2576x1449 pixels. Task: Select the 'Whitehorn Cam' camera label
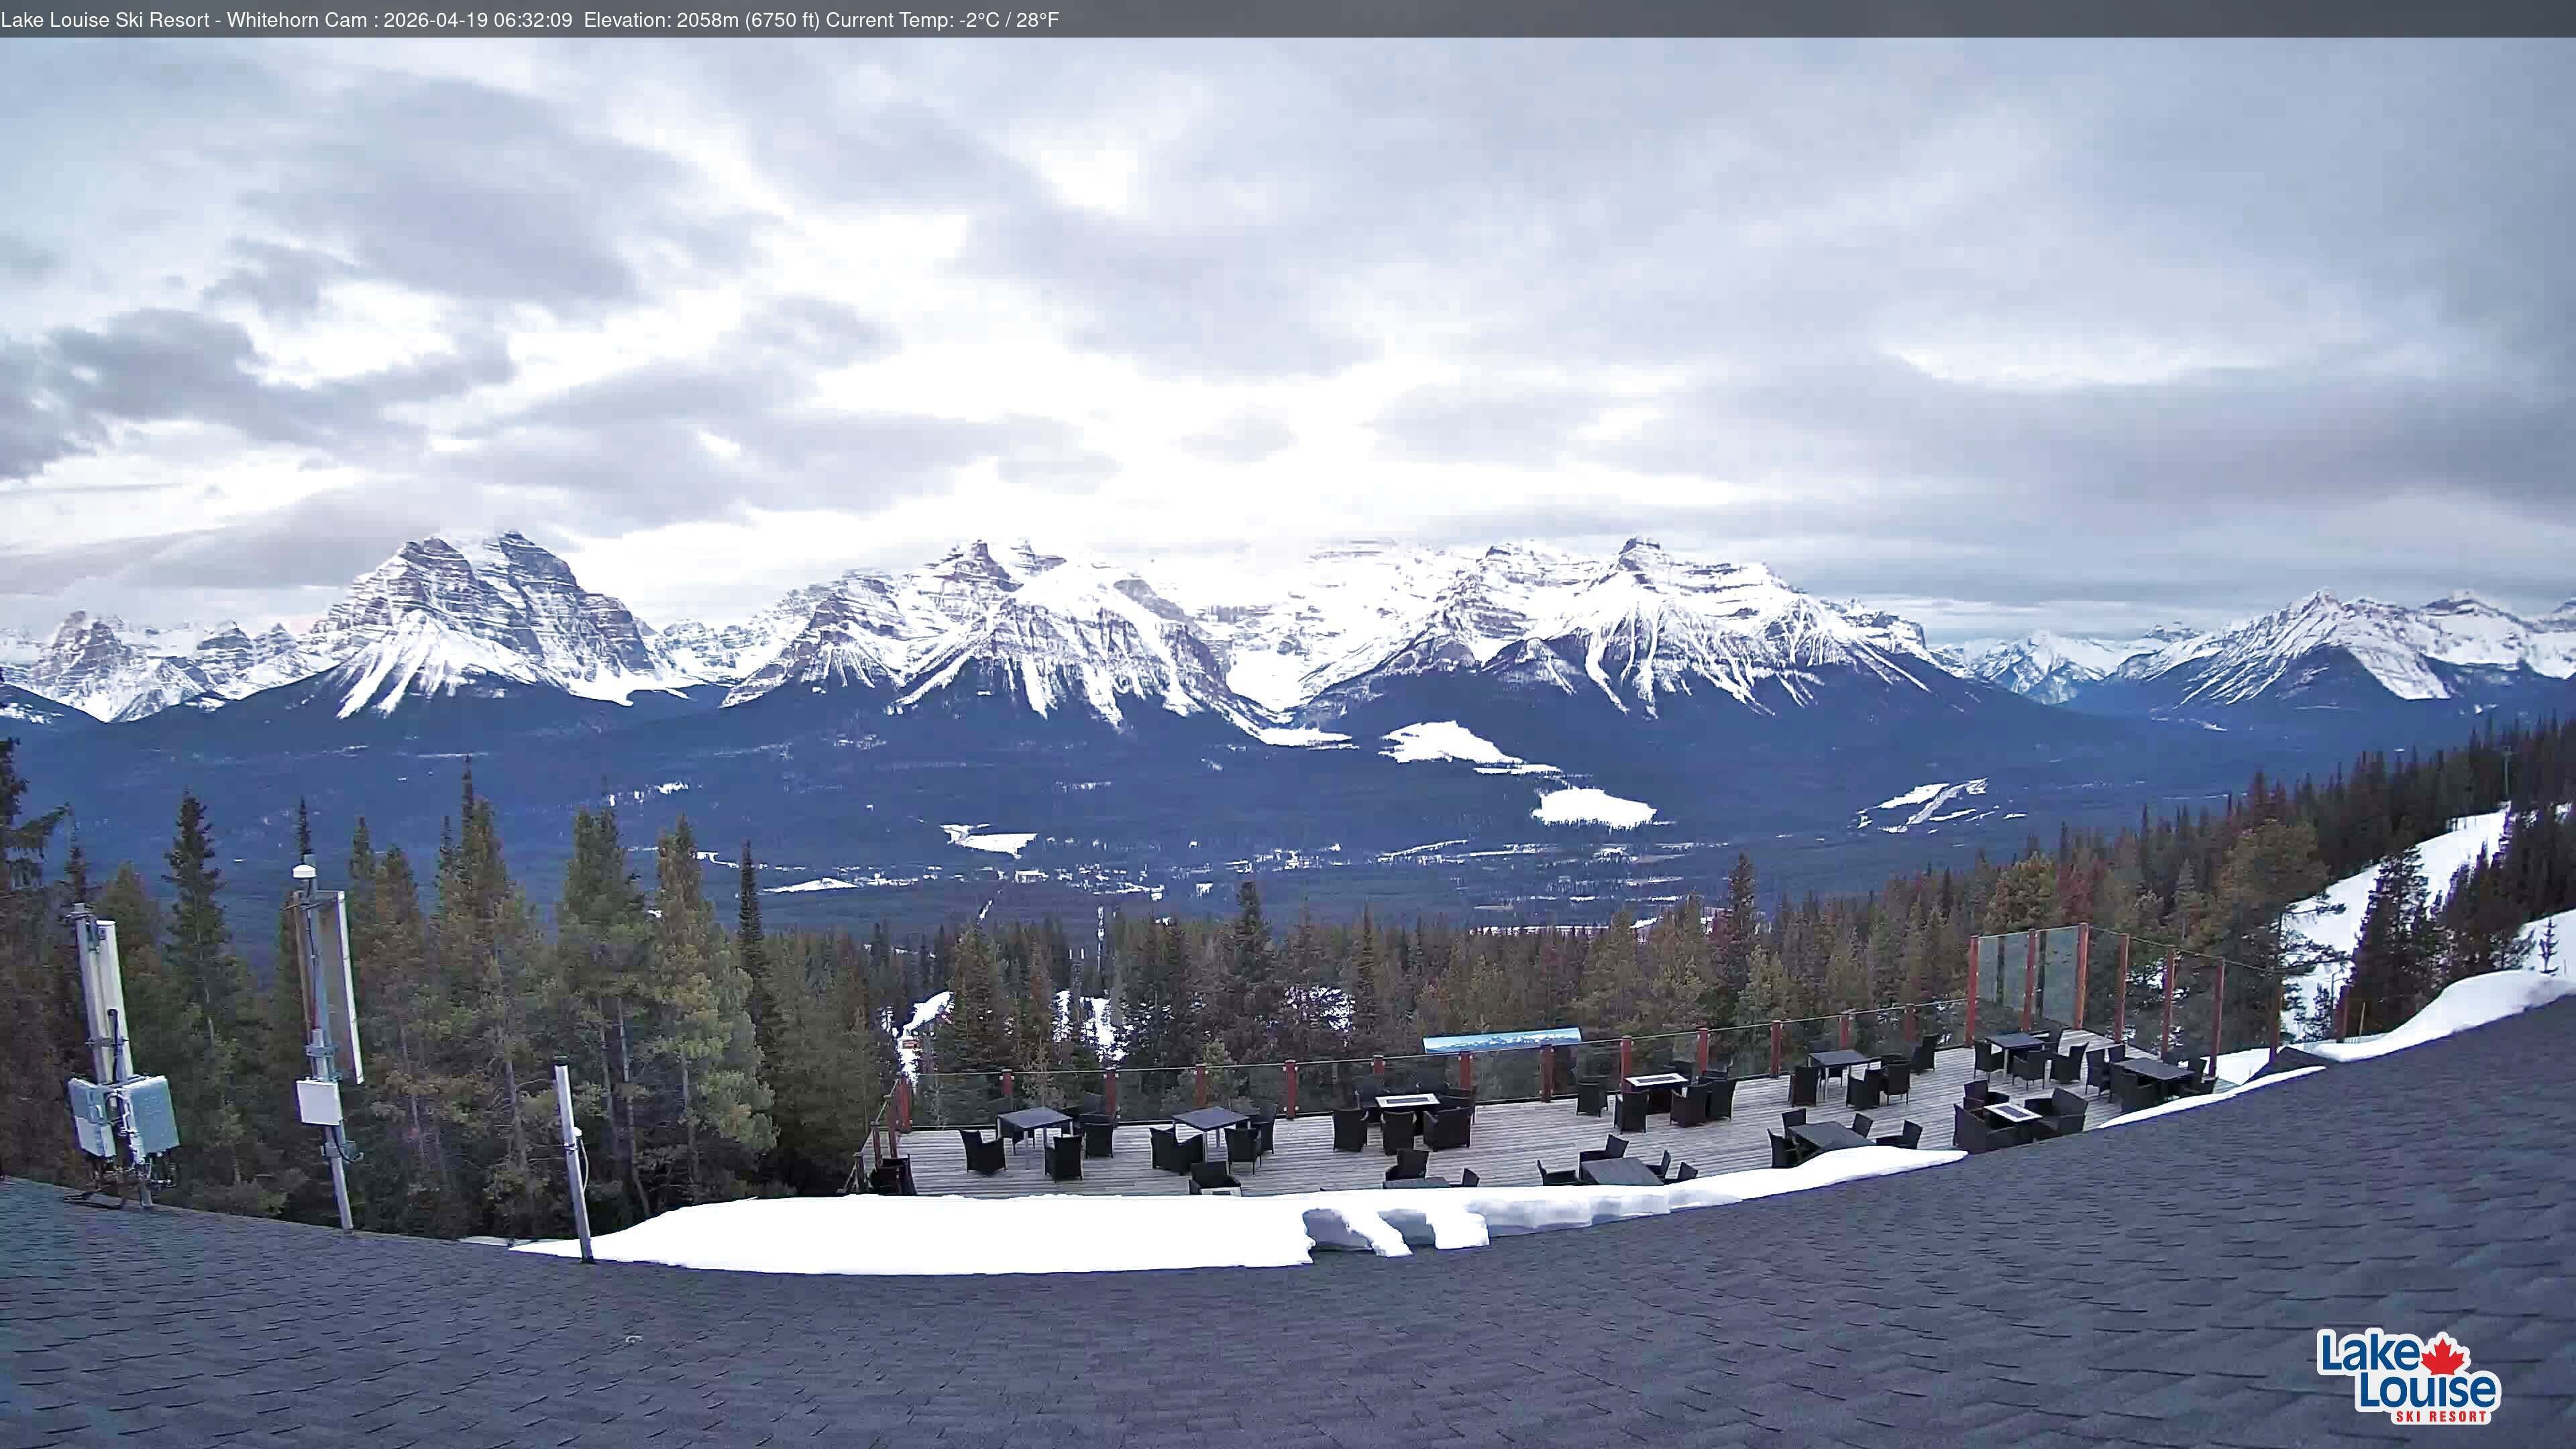300,18
